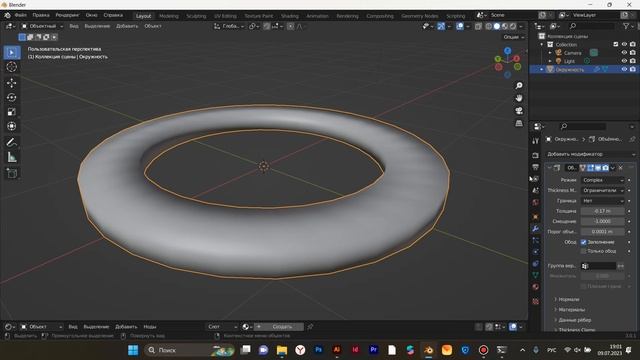Select the Select Box tool
The height and width of the screenshot is (360, 640).
(x=11, y=53)
